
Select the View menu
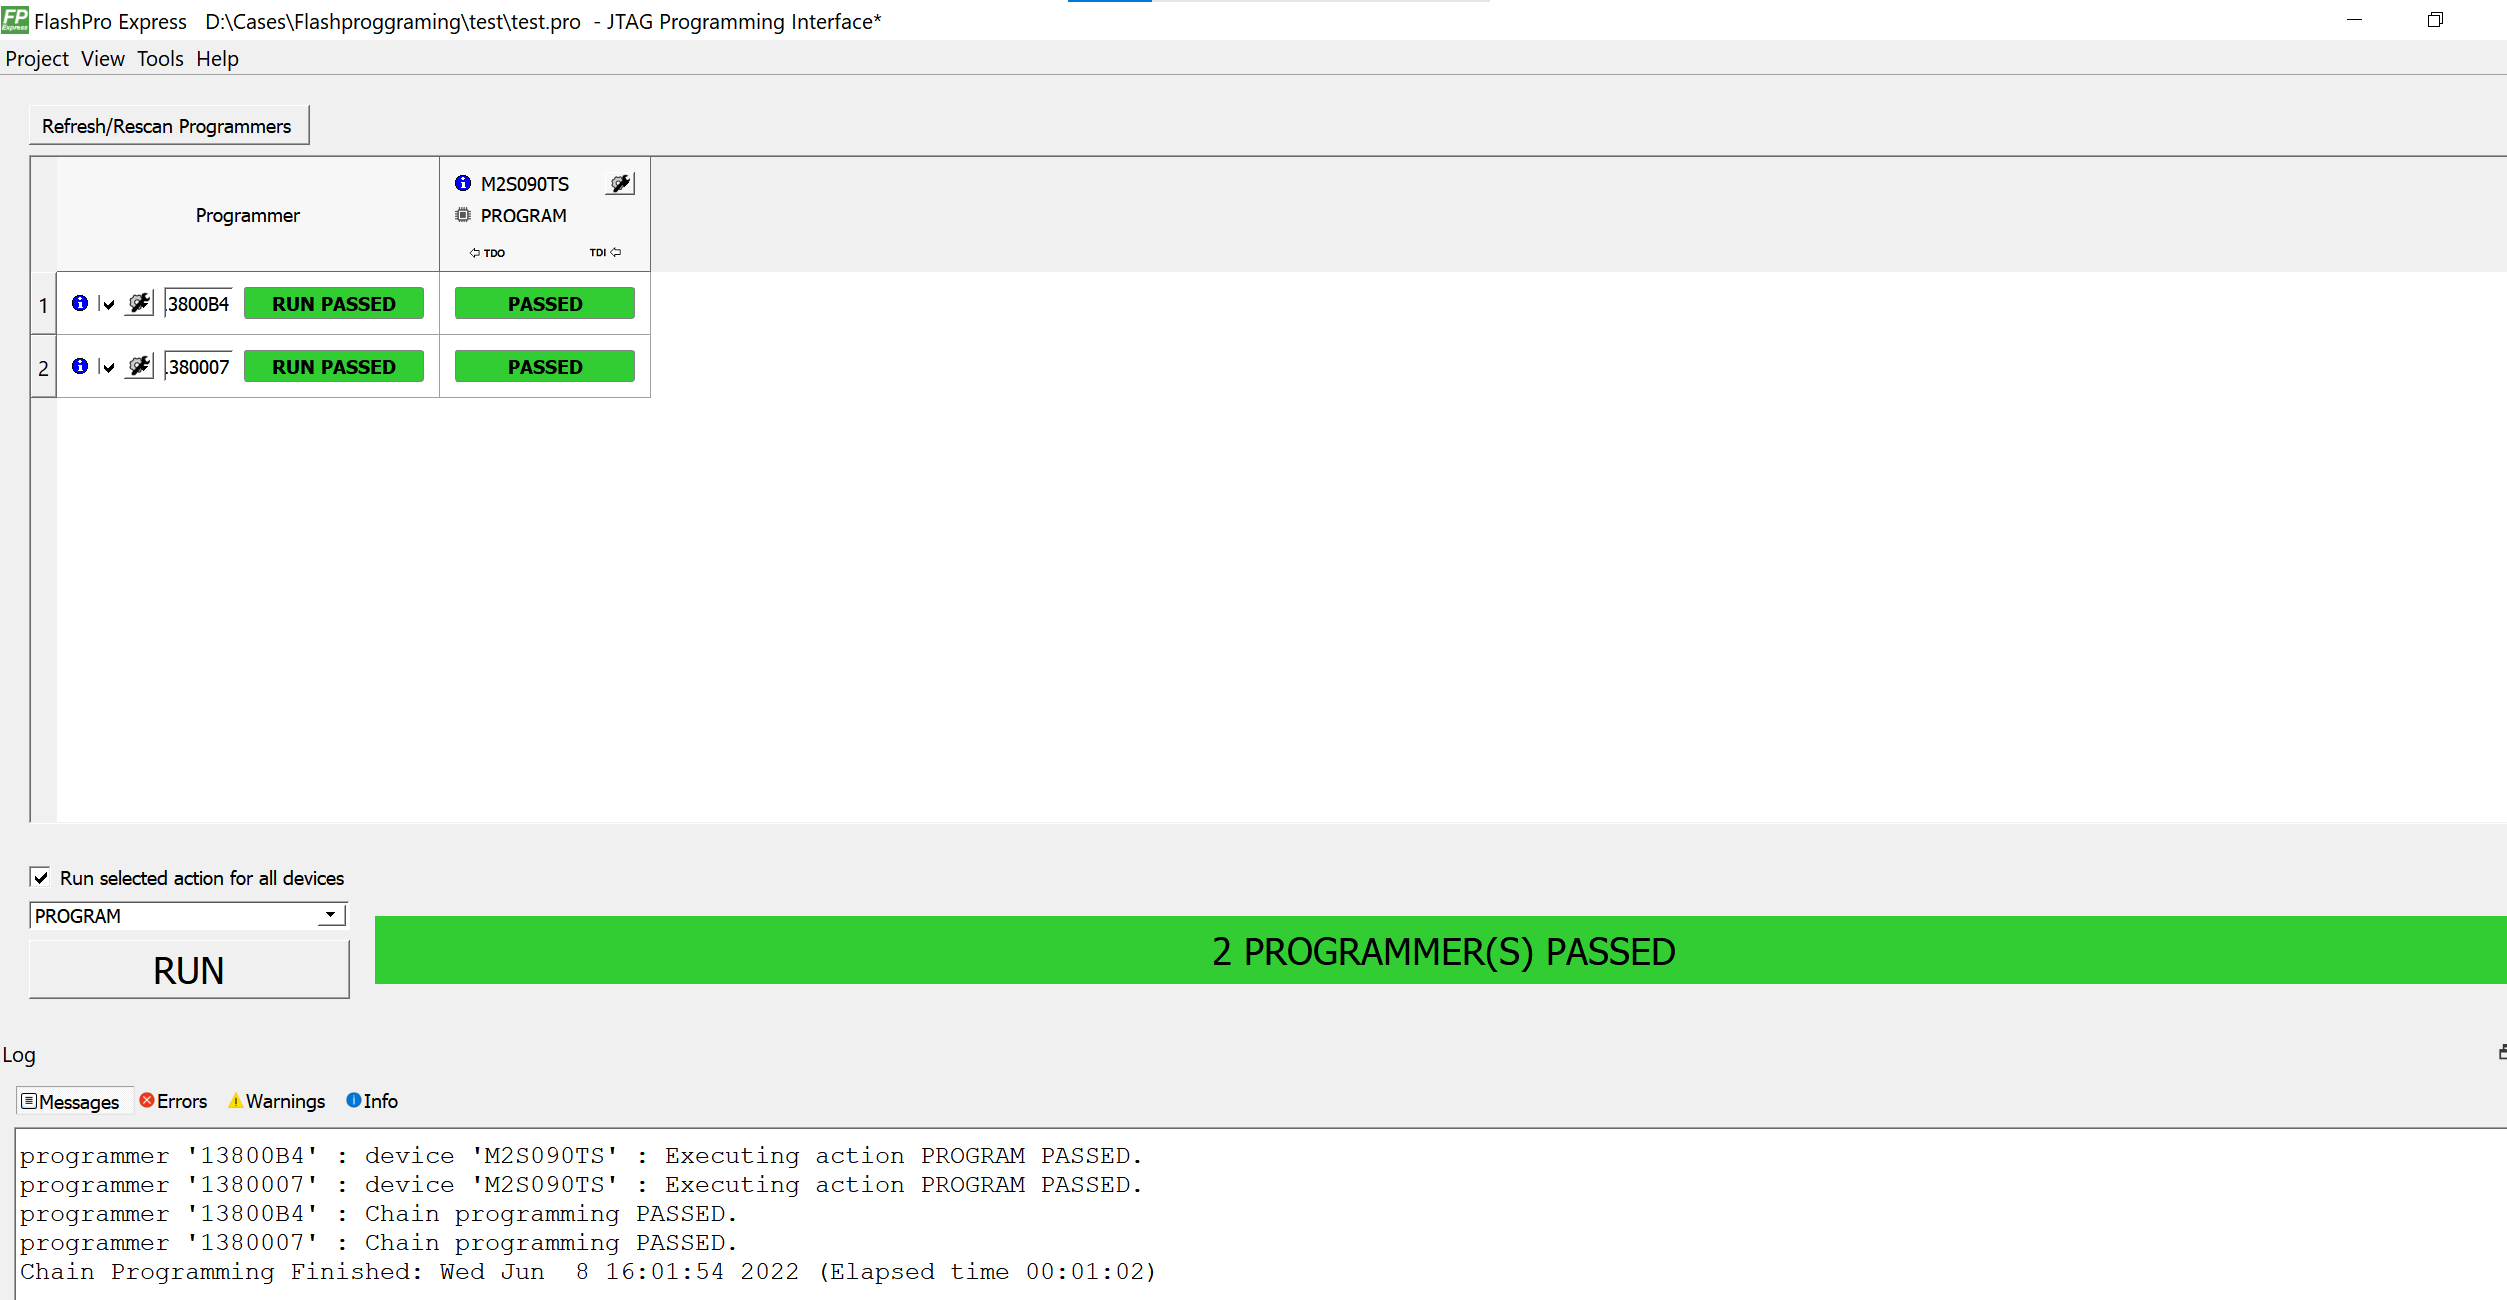(x=101, y=58)
